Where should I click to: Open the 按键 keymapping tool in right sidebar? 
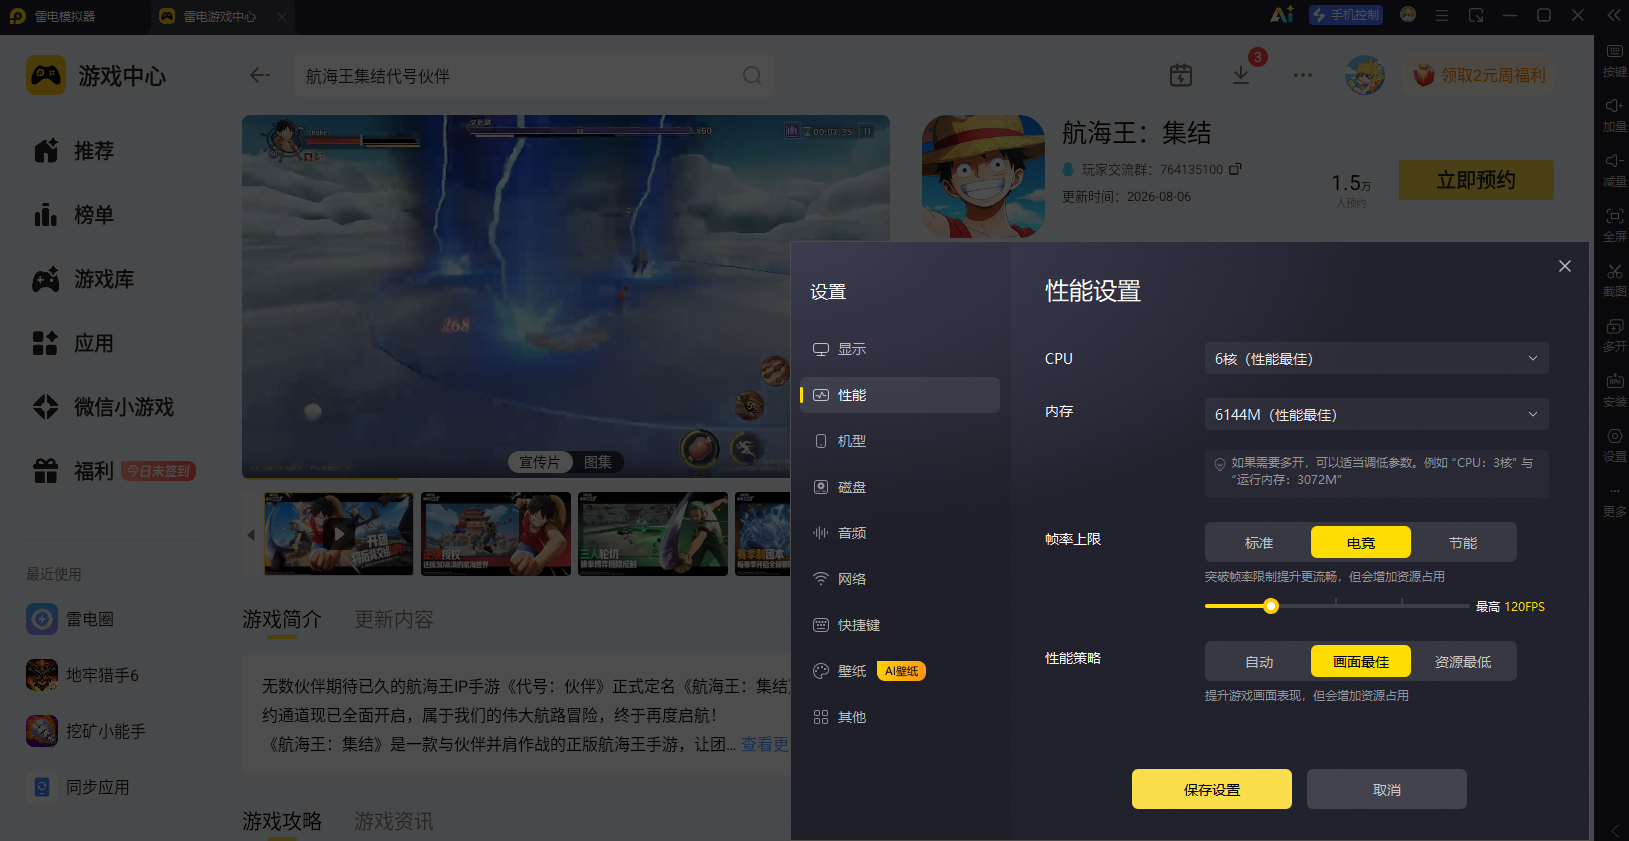tap(1614, 60)
